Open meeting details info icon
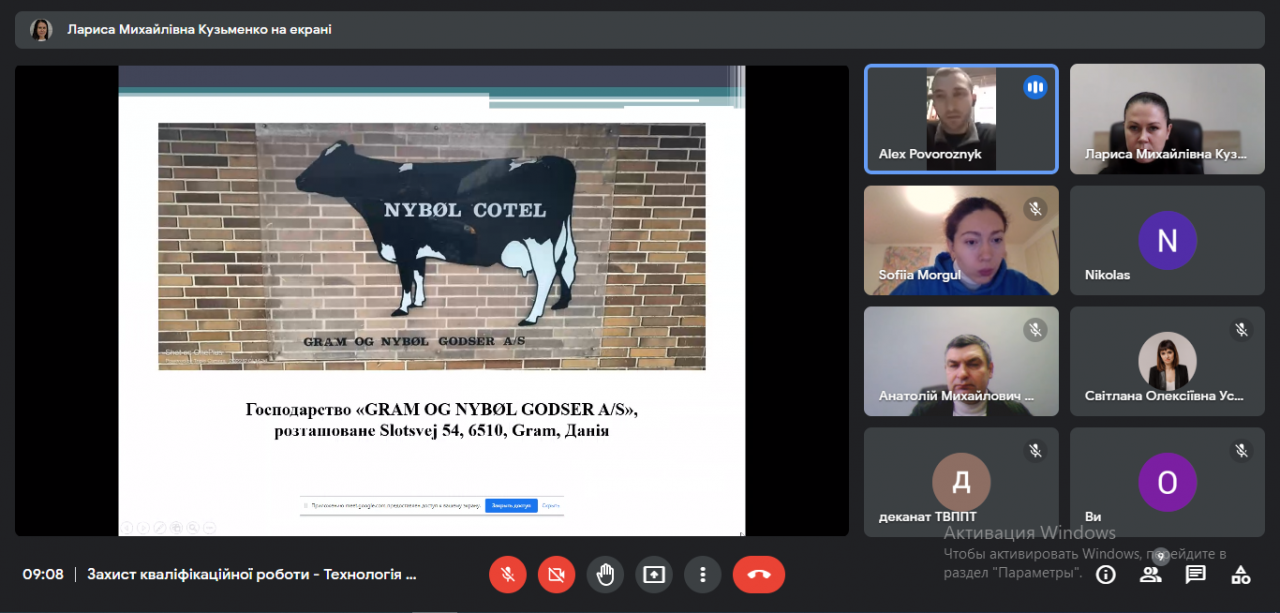Viewport: 1280px width, 613px height. (x=1106, y=574)
